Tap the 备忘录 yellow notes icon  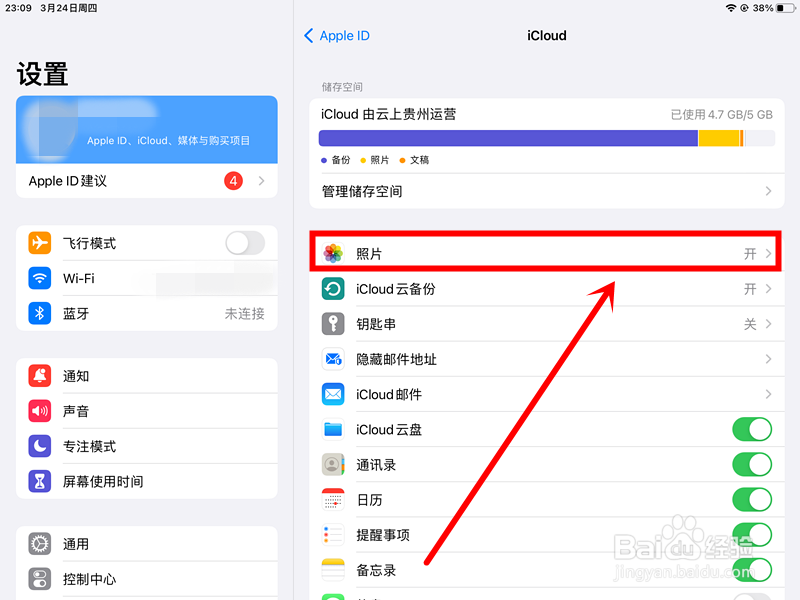(333, 570)
